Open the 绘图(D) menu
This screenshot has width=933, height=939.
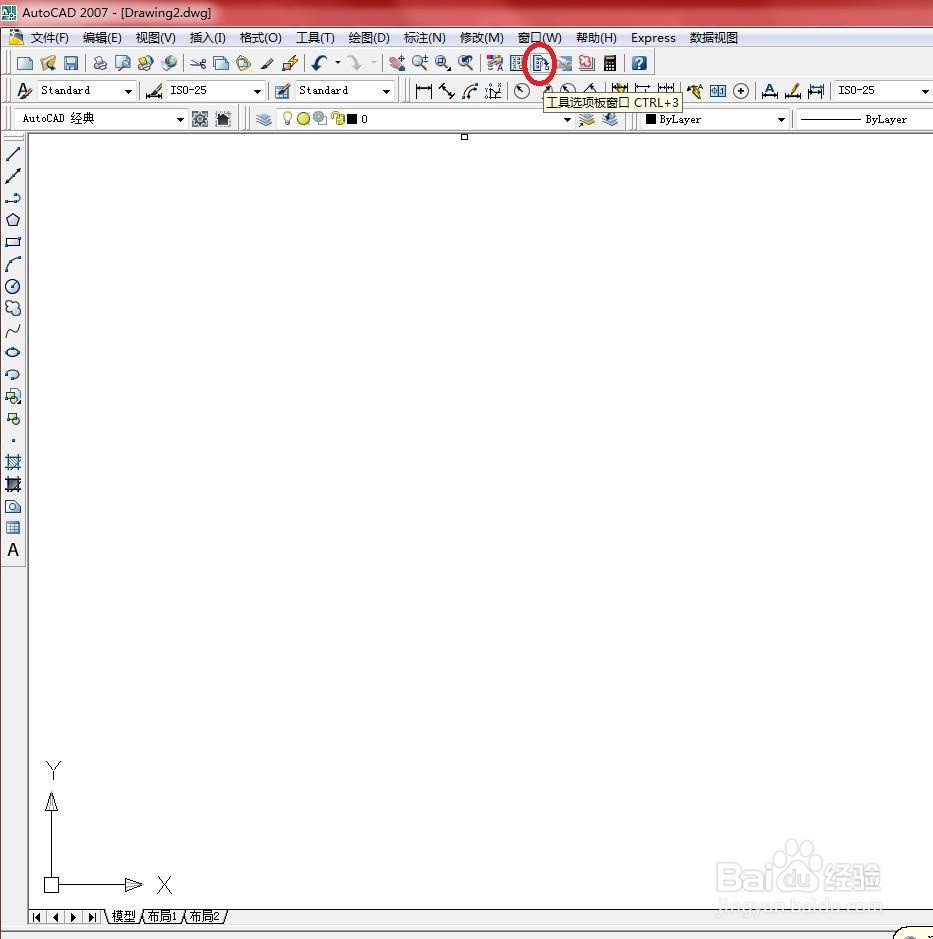click(x=369, y=38)
